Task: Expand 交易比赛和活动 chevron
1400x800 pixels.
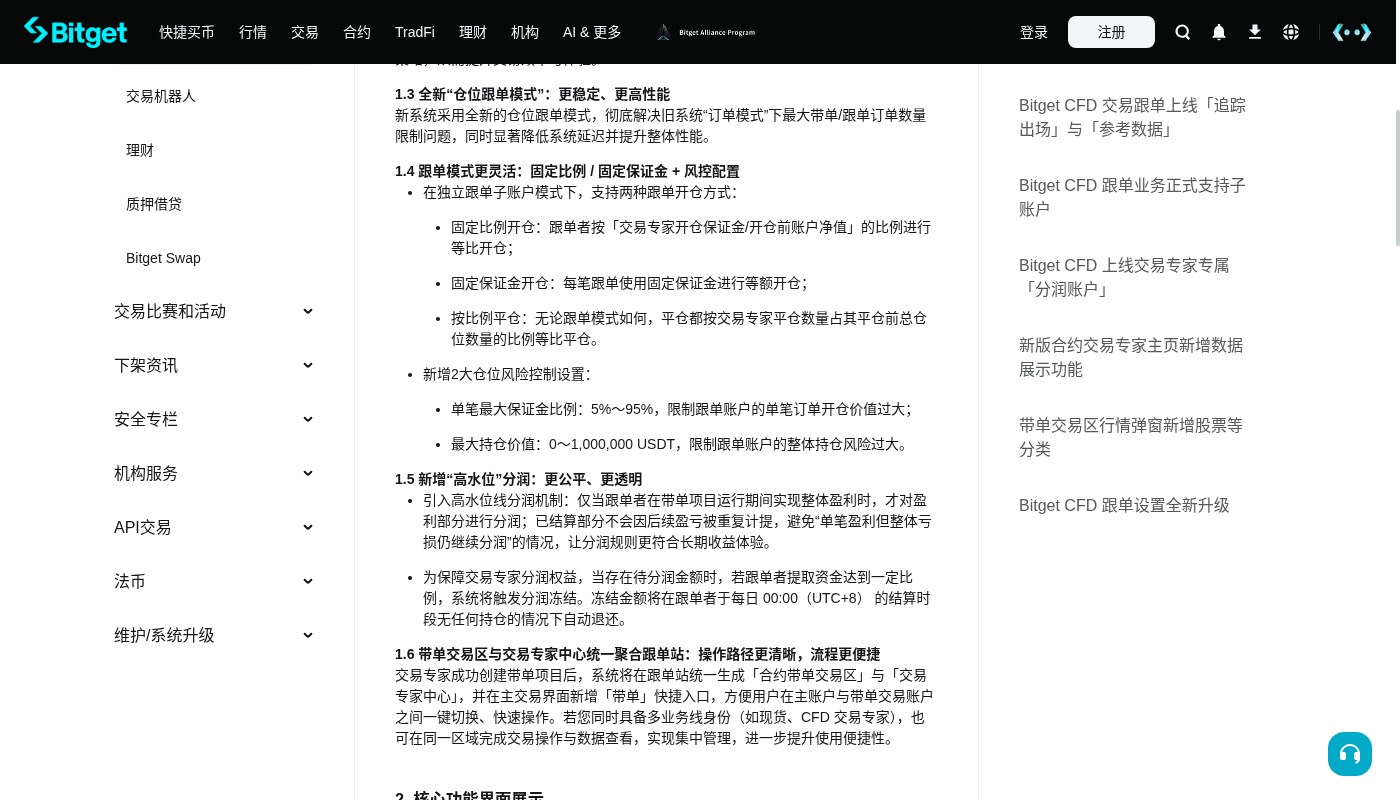Action: click(x=308, y=311)
